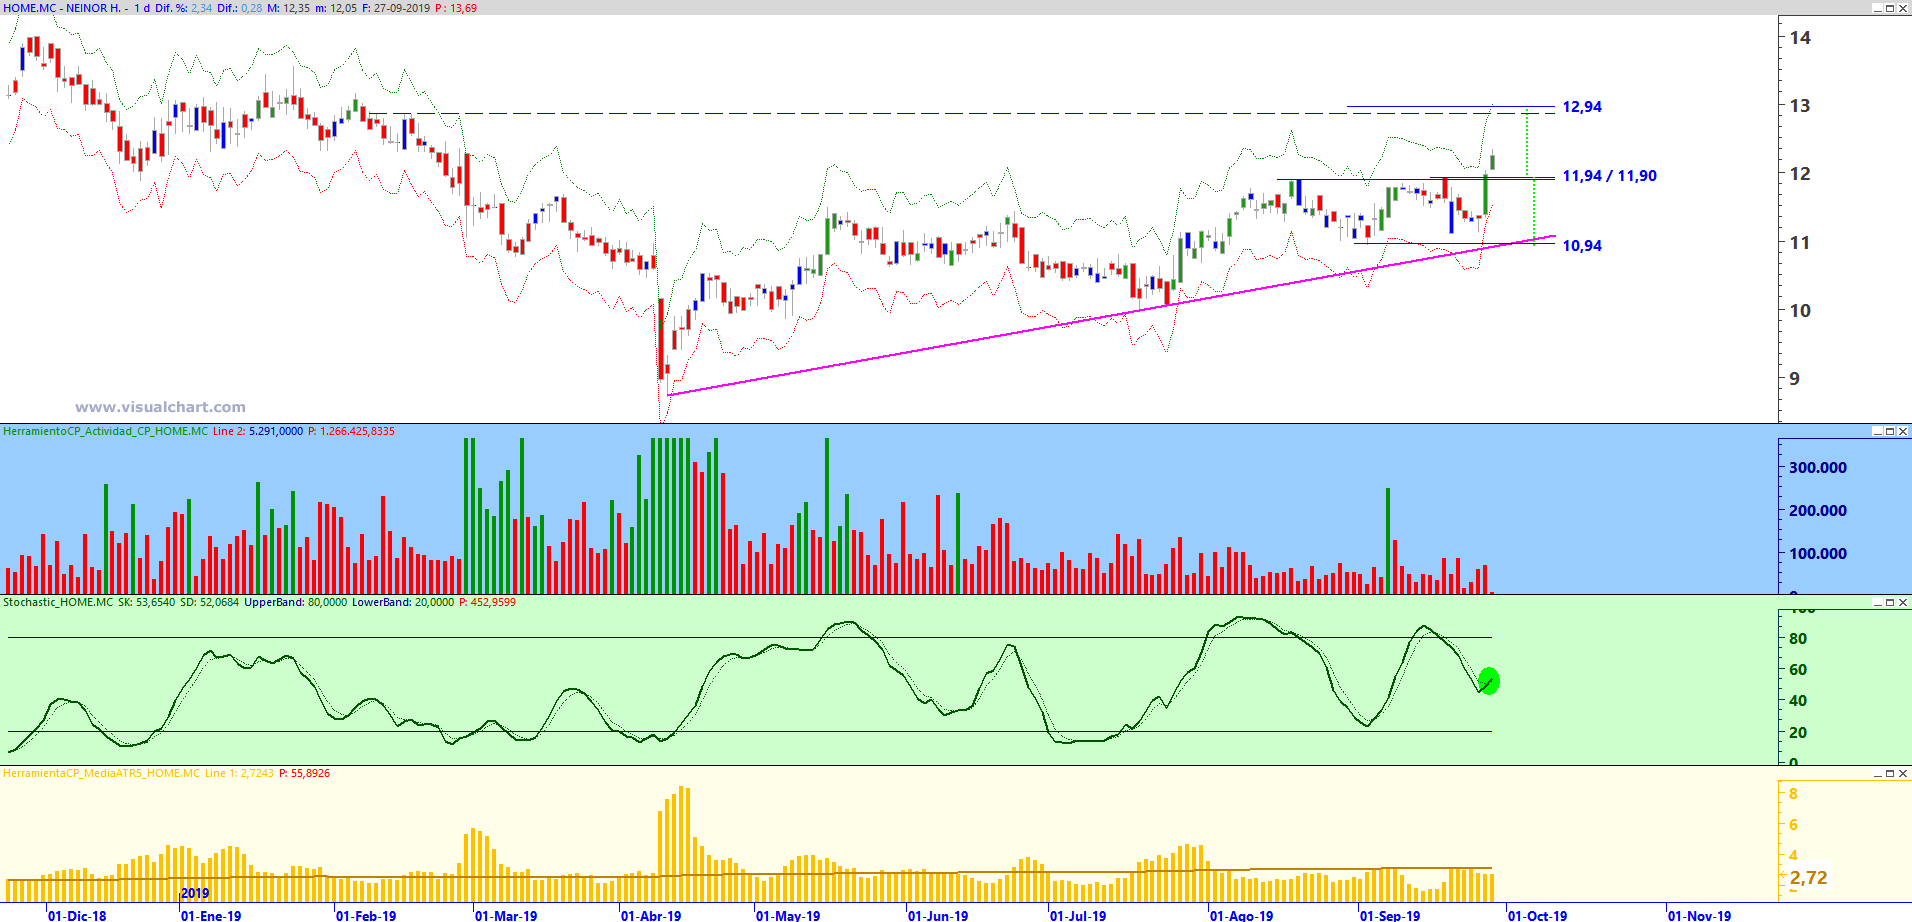Screen dimensions: 1912x922
Task: Click the 'SK: 53,6540' stochastic value
Action: point(146,602)
